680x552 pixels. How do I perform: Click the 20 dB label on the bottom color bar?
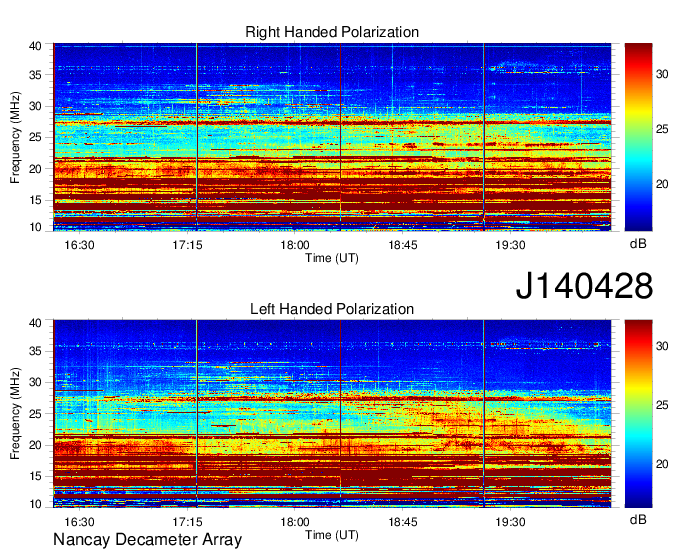[662, 464]
